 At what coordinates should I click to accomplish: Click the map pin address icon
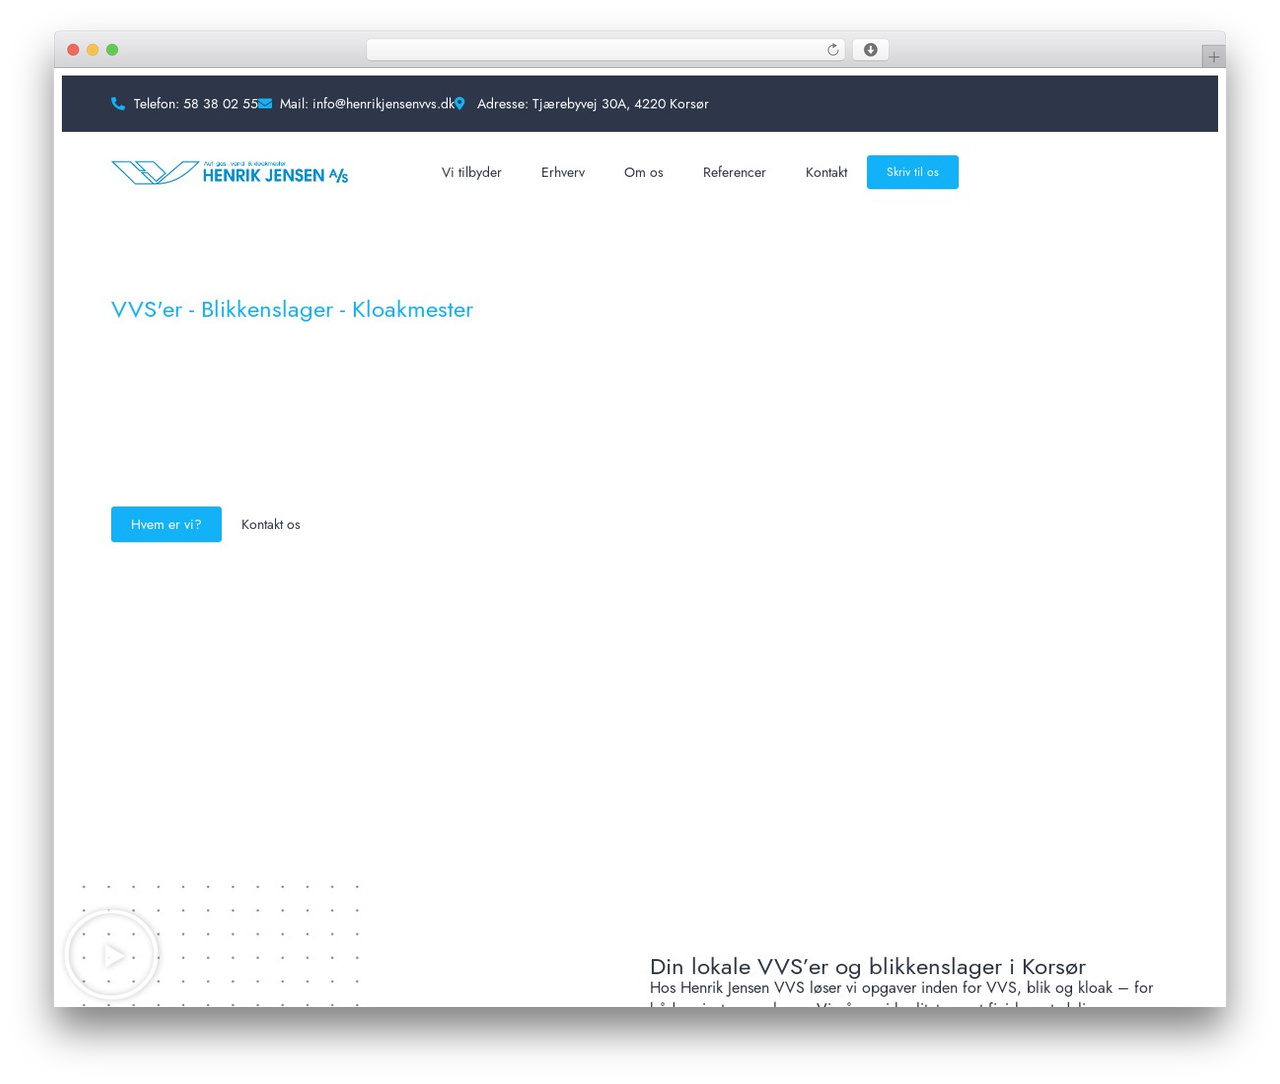[x=459, y=103]
